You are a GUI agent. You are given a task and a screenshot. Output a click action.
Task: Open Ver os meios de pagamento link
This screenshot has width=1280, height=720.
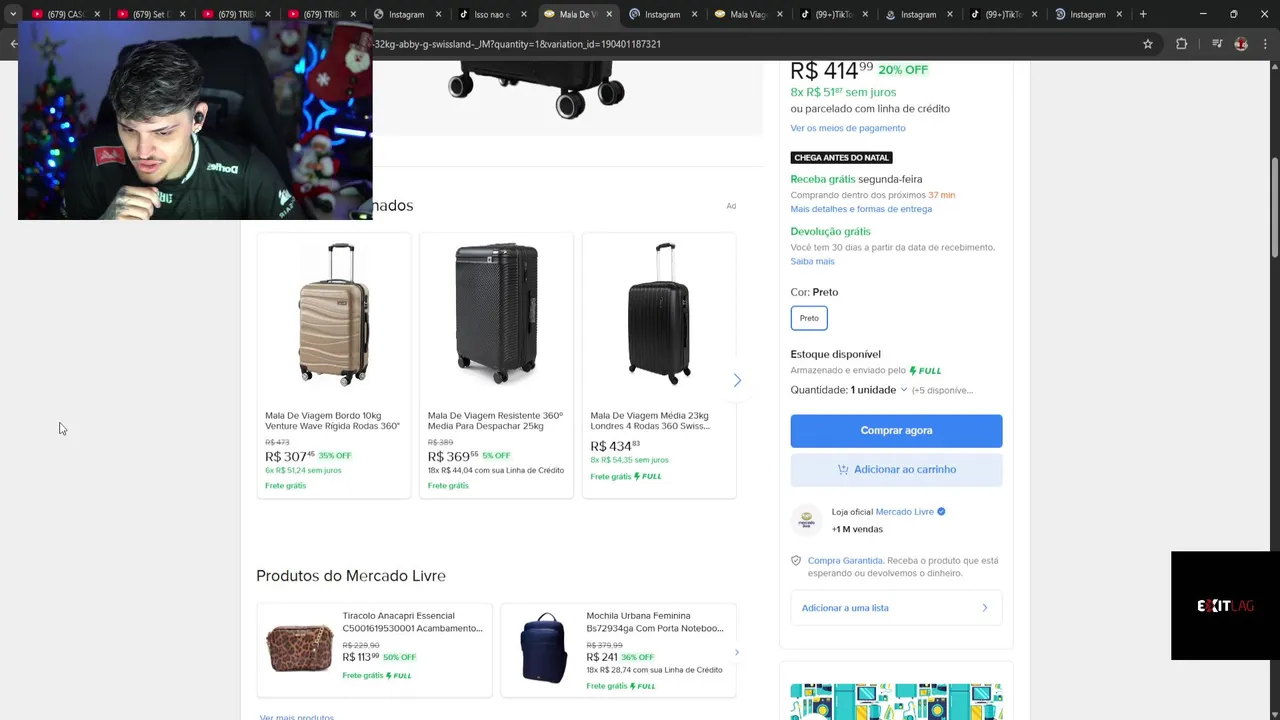848,128
